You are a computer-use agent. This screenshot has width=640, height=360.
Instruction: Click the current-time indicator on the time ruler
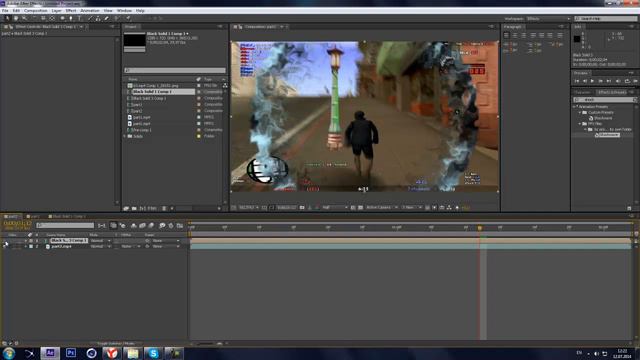pos(480,228)
